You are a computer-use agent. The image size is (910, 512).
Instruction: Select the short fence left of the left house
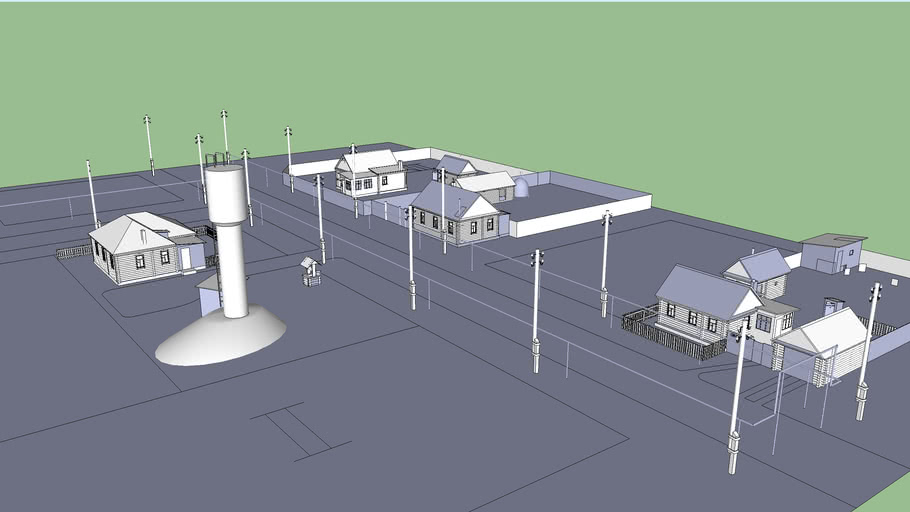click(x=73, y=252)
